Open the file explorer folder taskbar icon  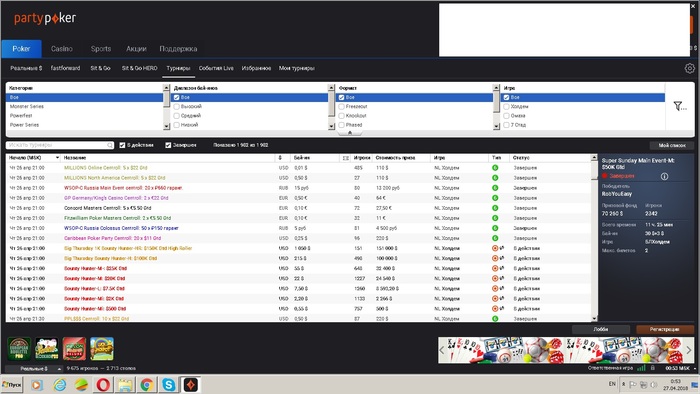(125, 384)
